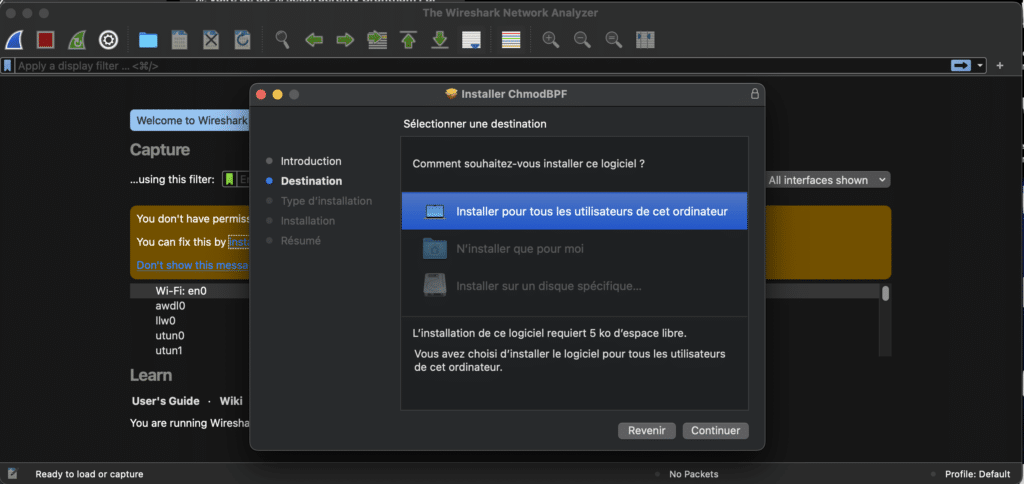1024x484 pixels.
Task: Go back with the green left arrow
Action: click(314, 40)
